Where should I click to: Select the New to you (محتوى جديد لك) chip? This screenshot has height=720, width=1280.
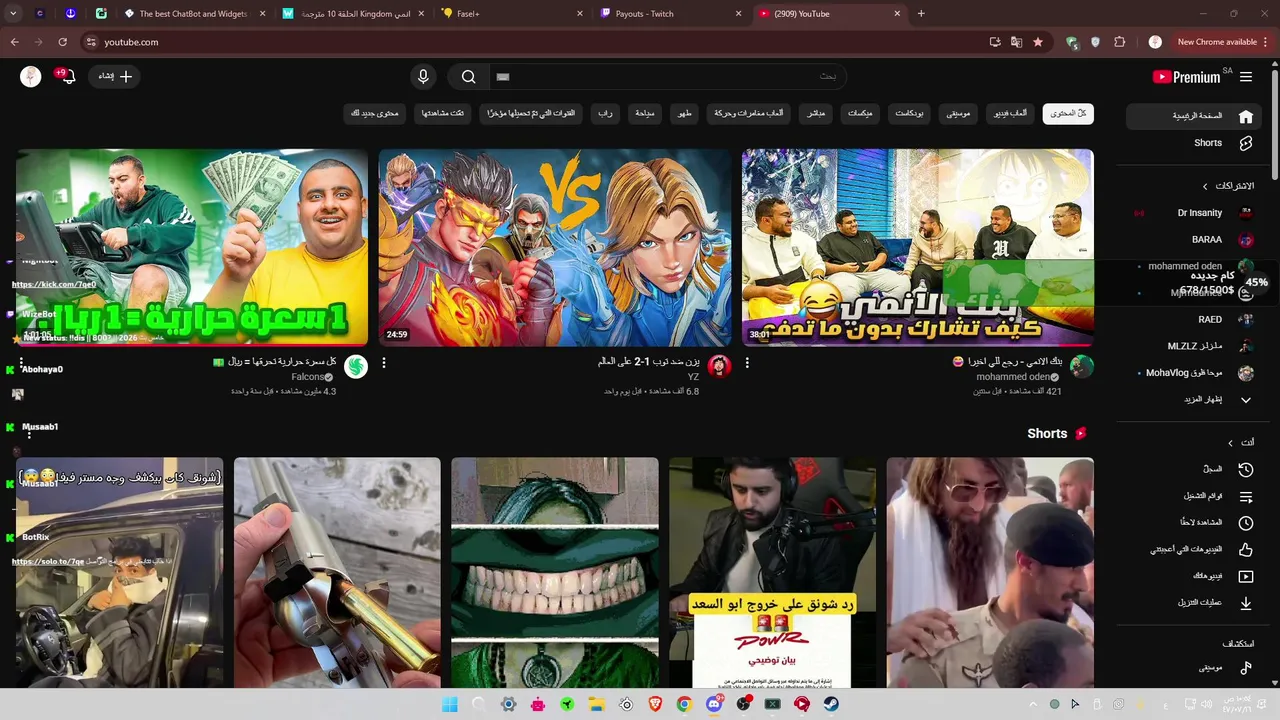click(375, 113)
